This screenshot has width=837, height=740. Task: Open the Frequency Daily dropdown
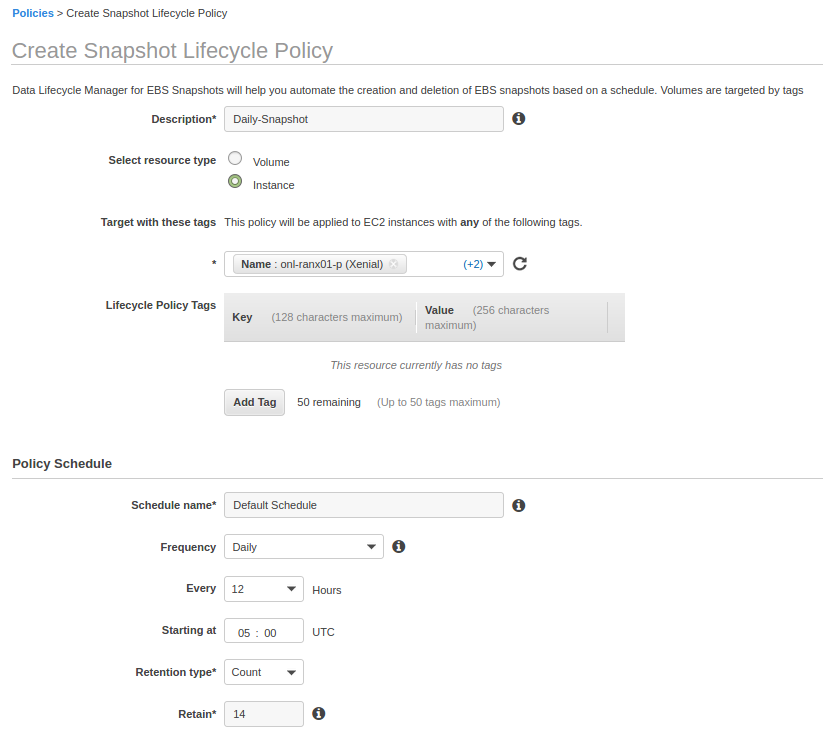pyautogui.click(x=304, y=547)
